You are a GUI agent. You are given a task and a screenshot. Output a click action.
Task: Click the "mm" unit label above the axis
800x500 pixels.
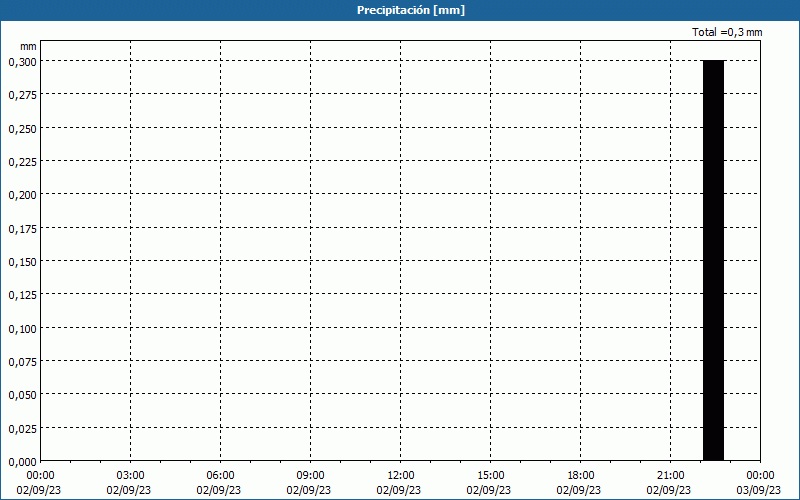[x=28, y=46]
